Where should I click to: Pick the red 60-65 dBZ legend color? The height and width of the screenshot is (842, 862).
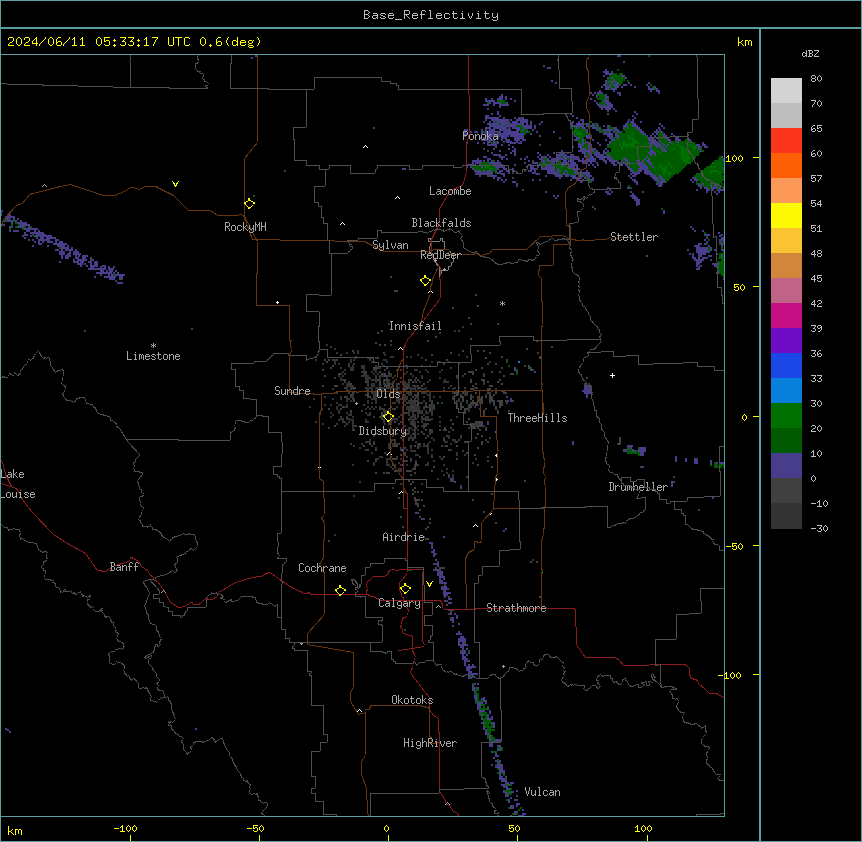pos(786,140)
